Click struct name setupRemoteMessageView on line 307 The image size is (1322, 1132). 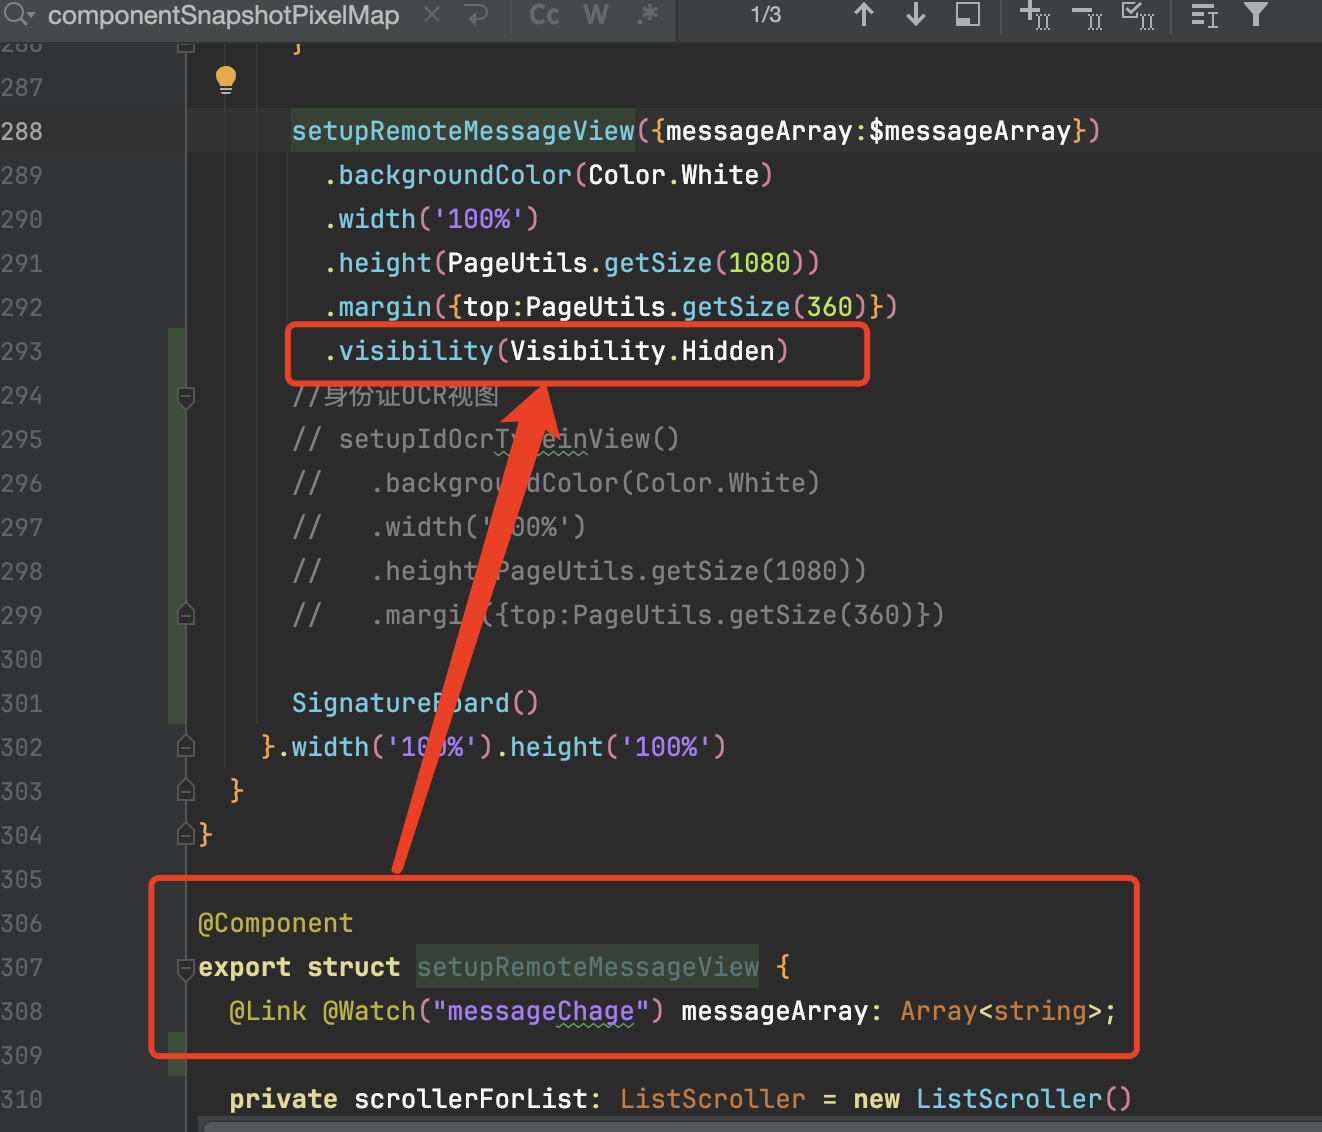click(588, 967)
